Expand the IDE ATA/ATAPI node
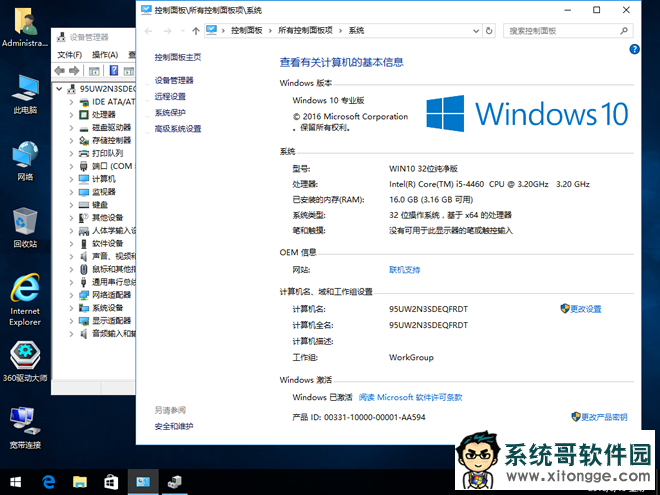The width and height of the screenshot is (660, 495). pos(71,102)
